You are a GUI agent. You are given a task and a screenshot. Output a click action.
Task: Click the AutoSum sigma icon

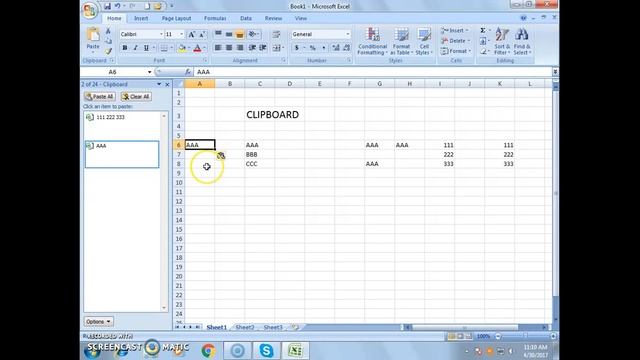(483, 30)
